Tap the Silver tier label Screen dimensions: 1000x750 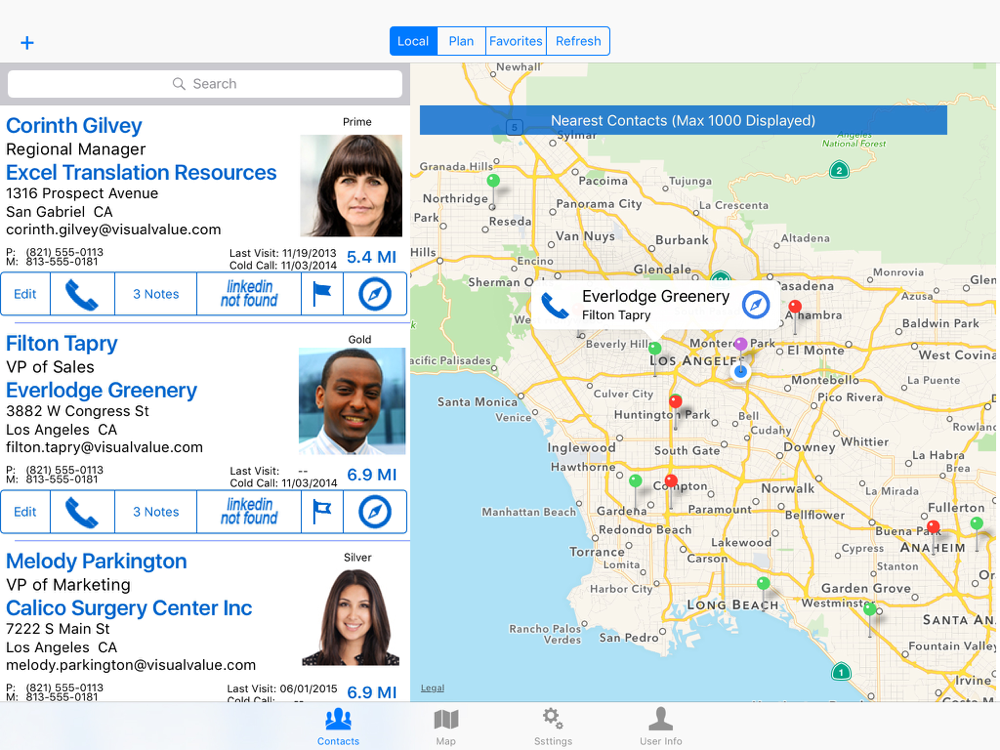[358, 557]
